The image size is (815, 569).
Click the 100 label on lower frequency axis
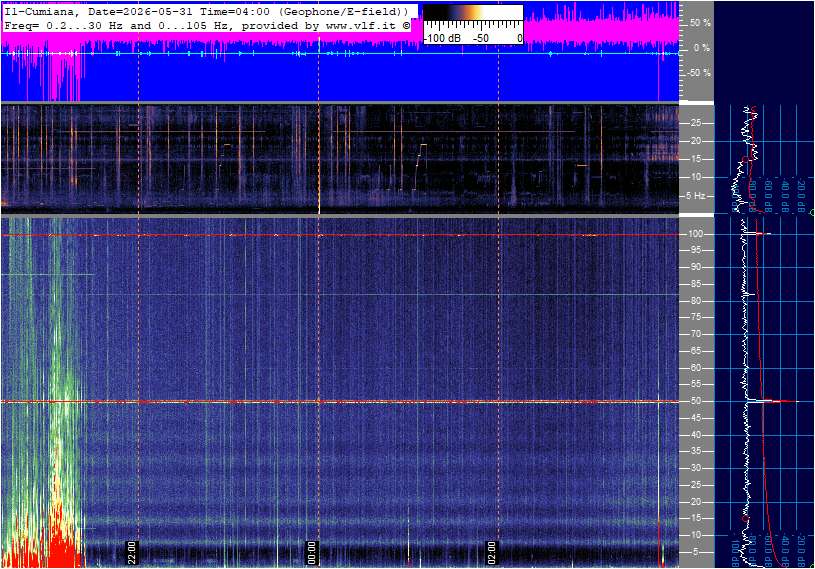(x=696, y=234)
